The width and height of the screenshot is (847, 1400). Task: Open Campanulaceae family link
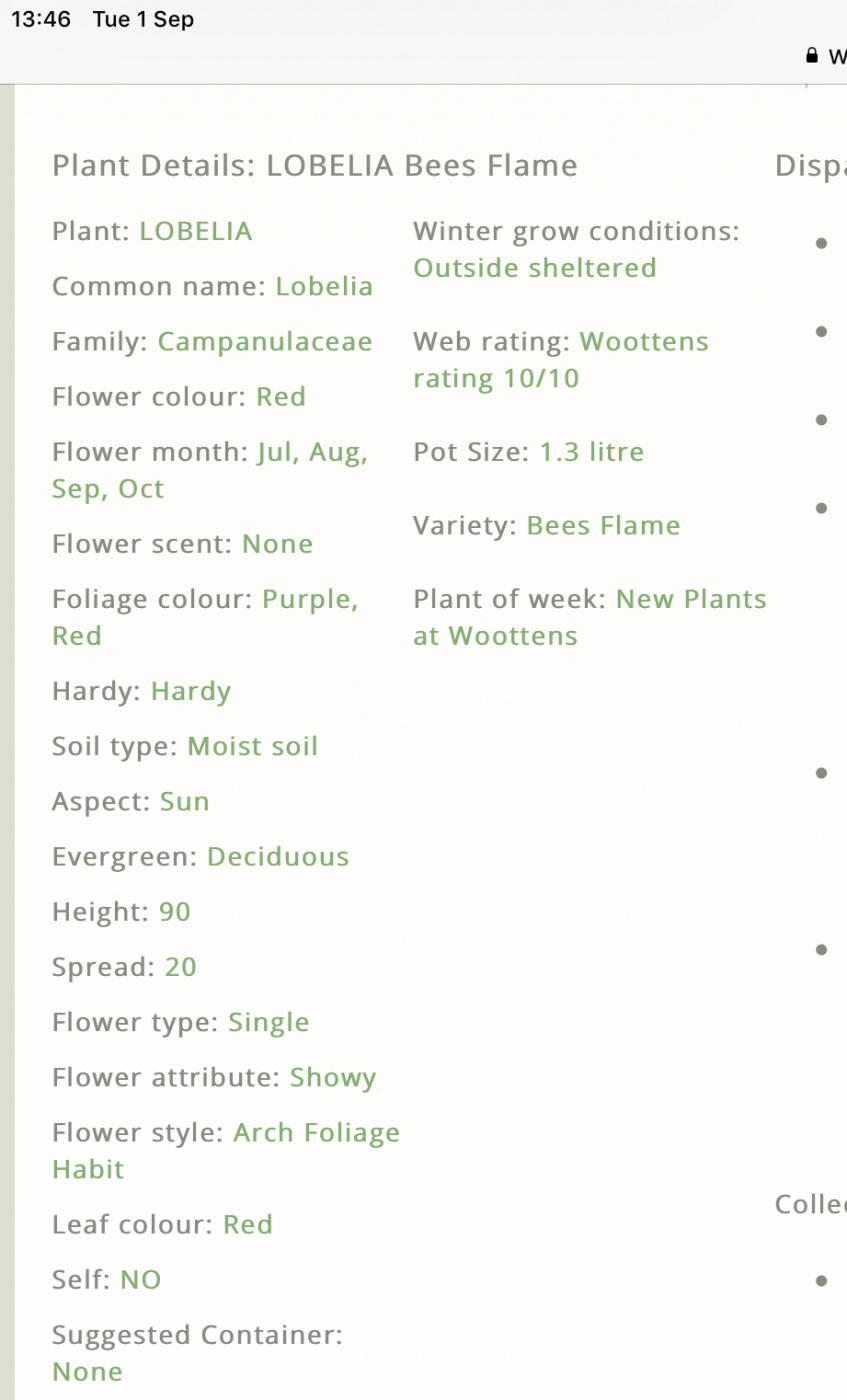click(x=265, y=342)
